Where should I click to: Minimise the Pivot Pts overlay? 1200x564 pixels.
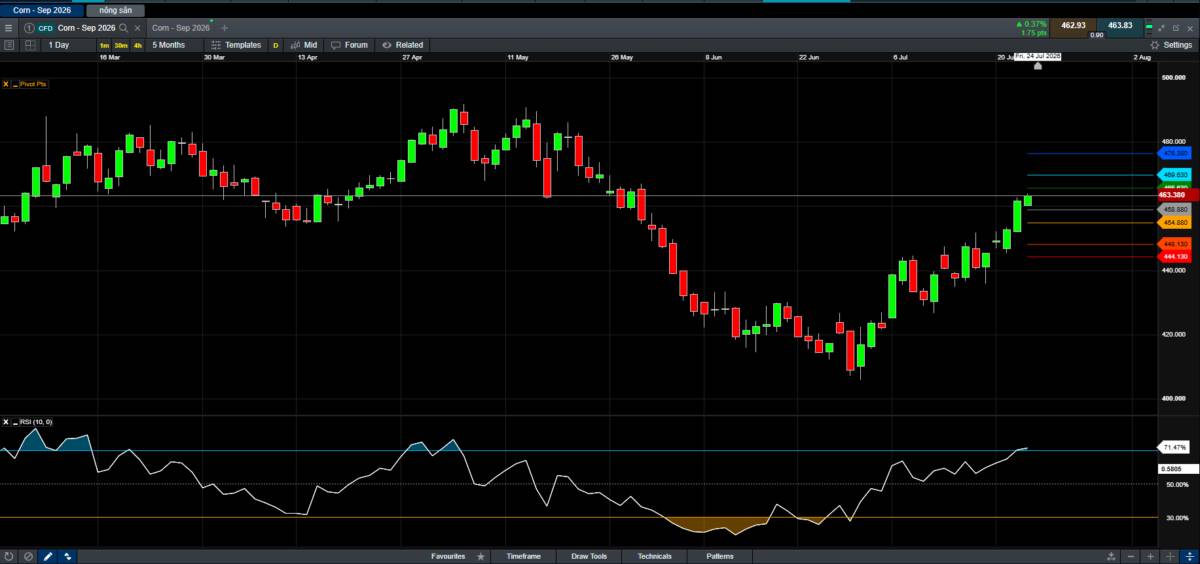pyautogui.click(x=15, y=84)
